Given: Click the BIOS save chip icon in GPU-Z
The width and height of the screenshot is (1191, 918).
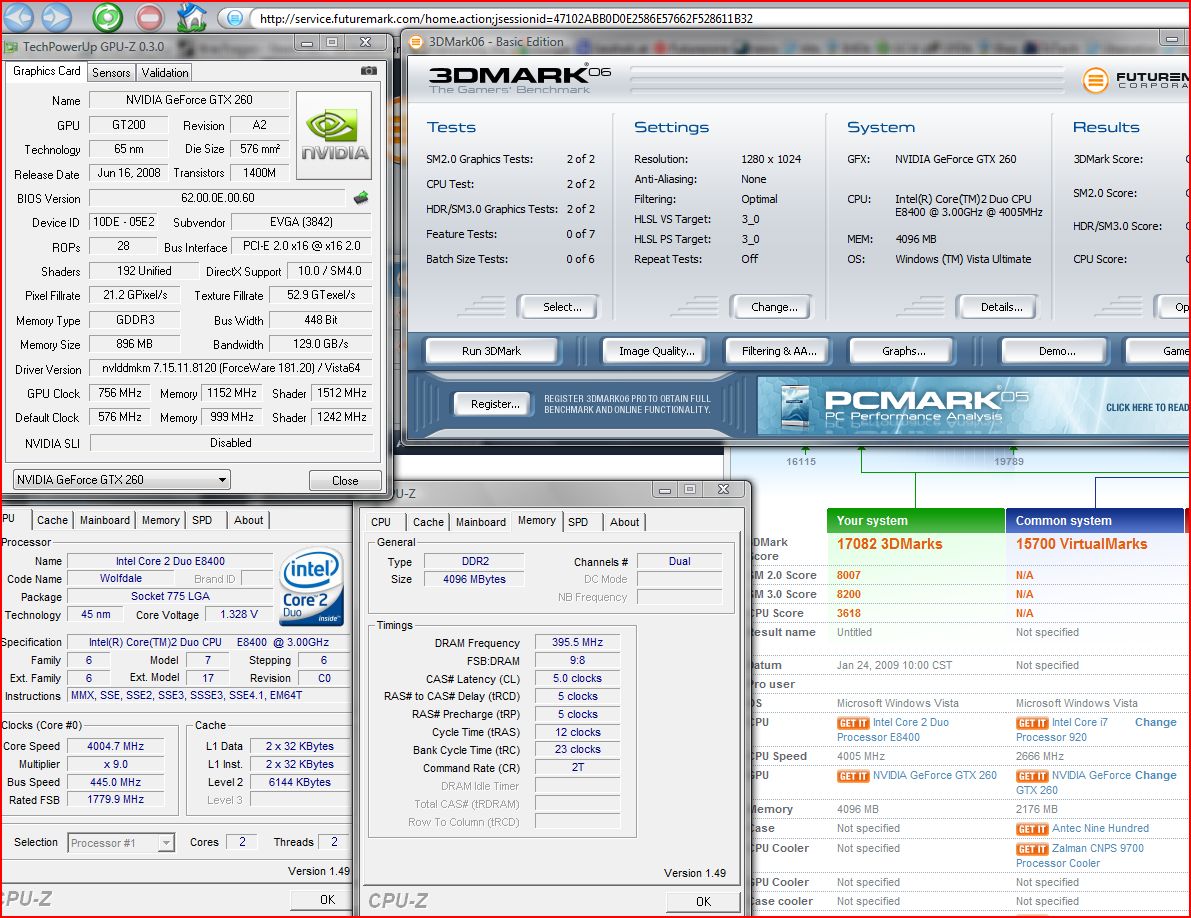Looking at the screenshot, I should pos(362,198).
